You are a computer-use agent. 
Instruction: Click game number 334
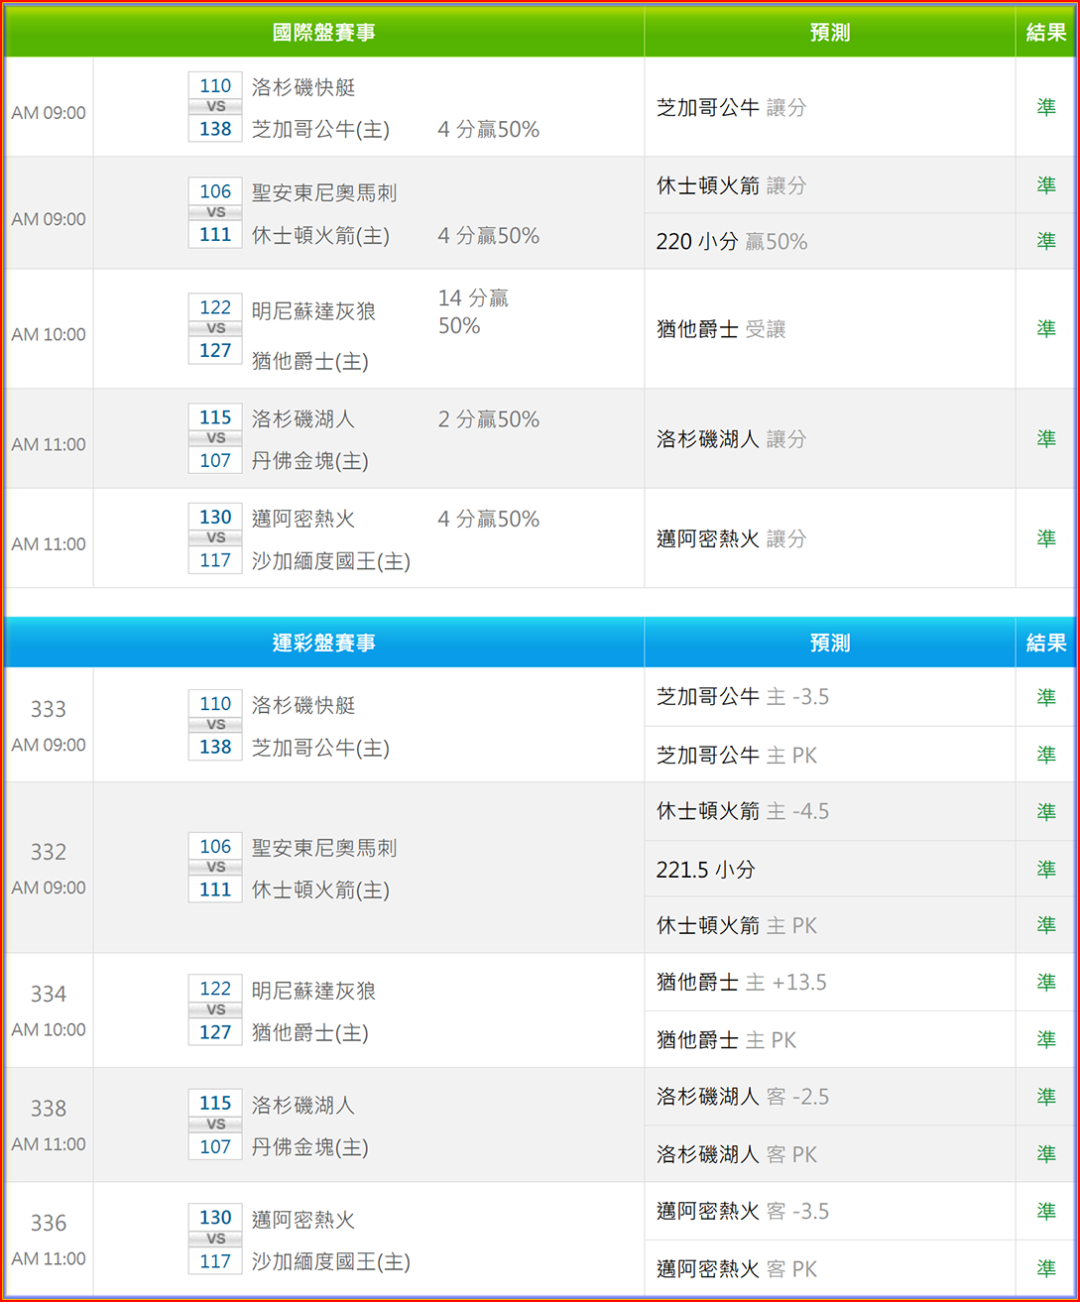(48, 994)
